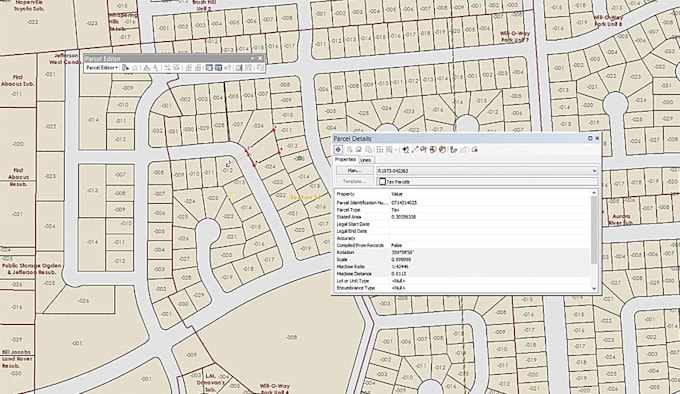Click the Template... button
The width and height of the screenshot is (680, 394).
(x=355, y=182)
